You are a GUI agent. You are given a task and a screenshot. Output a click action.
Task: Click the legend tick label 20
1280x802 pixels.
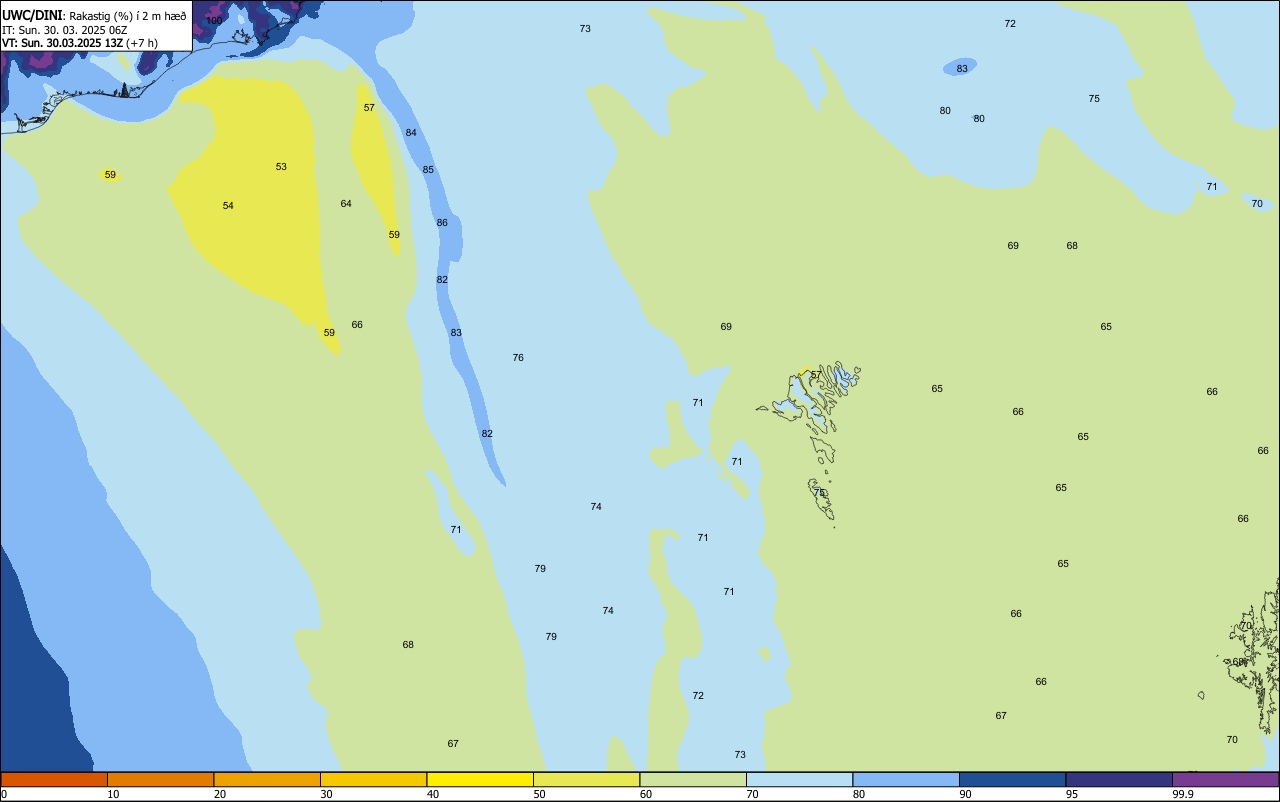tap(220, 794)
